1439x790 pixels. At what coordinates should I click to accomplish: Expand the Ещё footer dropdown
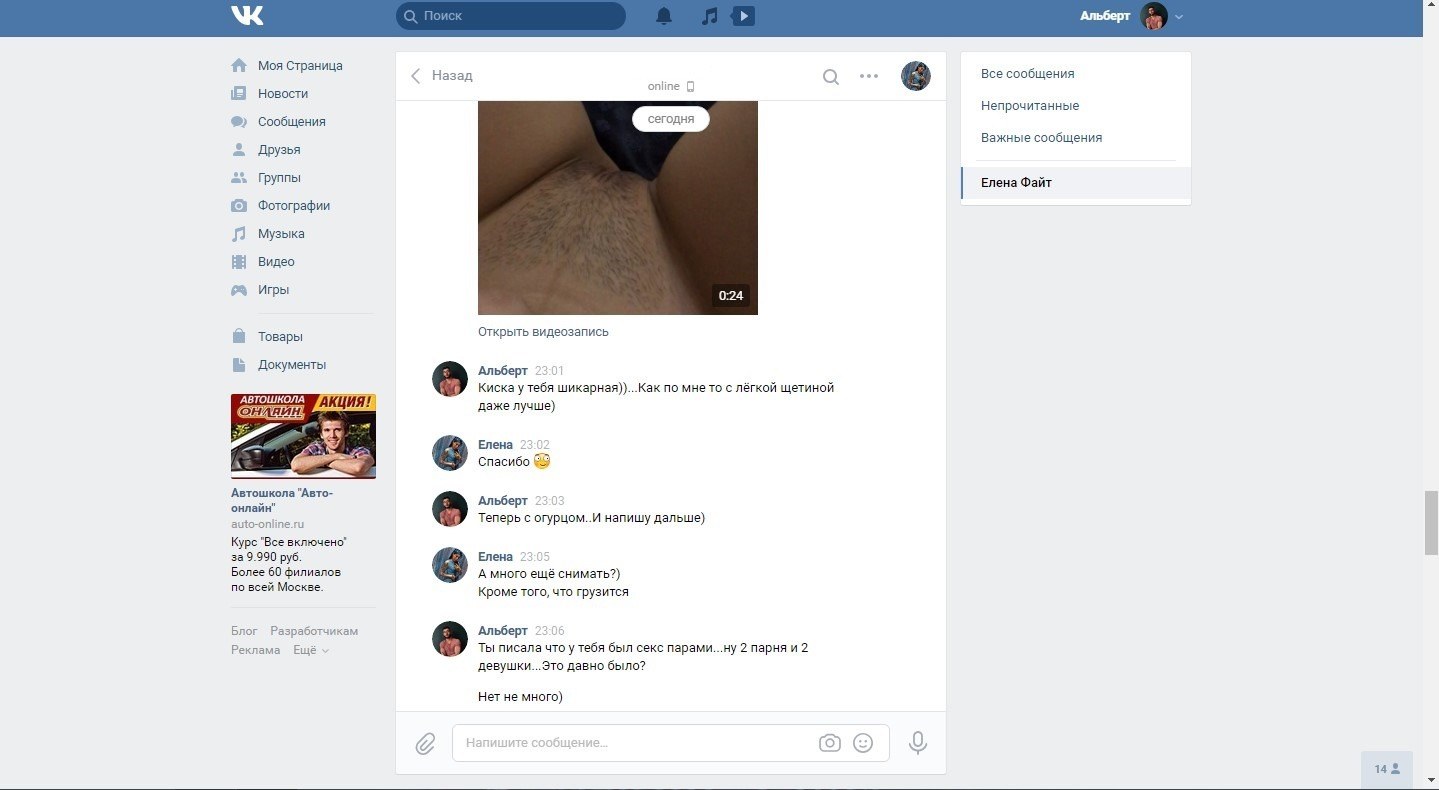pos(310,650)
